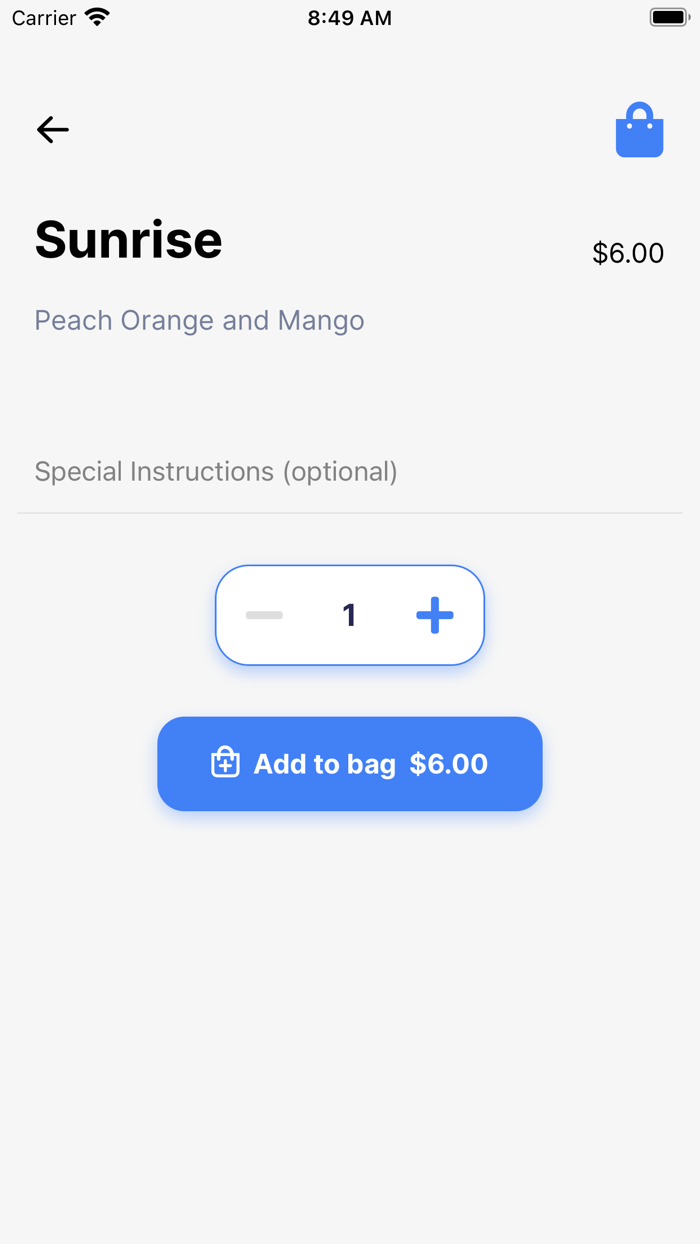
Task: Tap the quantity number 1
Action: coord(349,615)
